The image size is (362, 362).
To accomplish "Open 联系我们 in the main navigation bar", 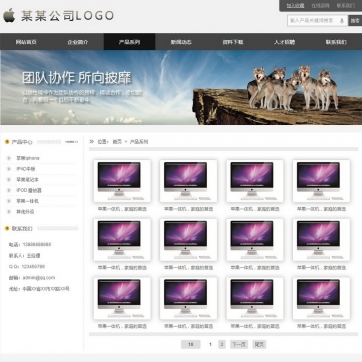I will [336, 42].
